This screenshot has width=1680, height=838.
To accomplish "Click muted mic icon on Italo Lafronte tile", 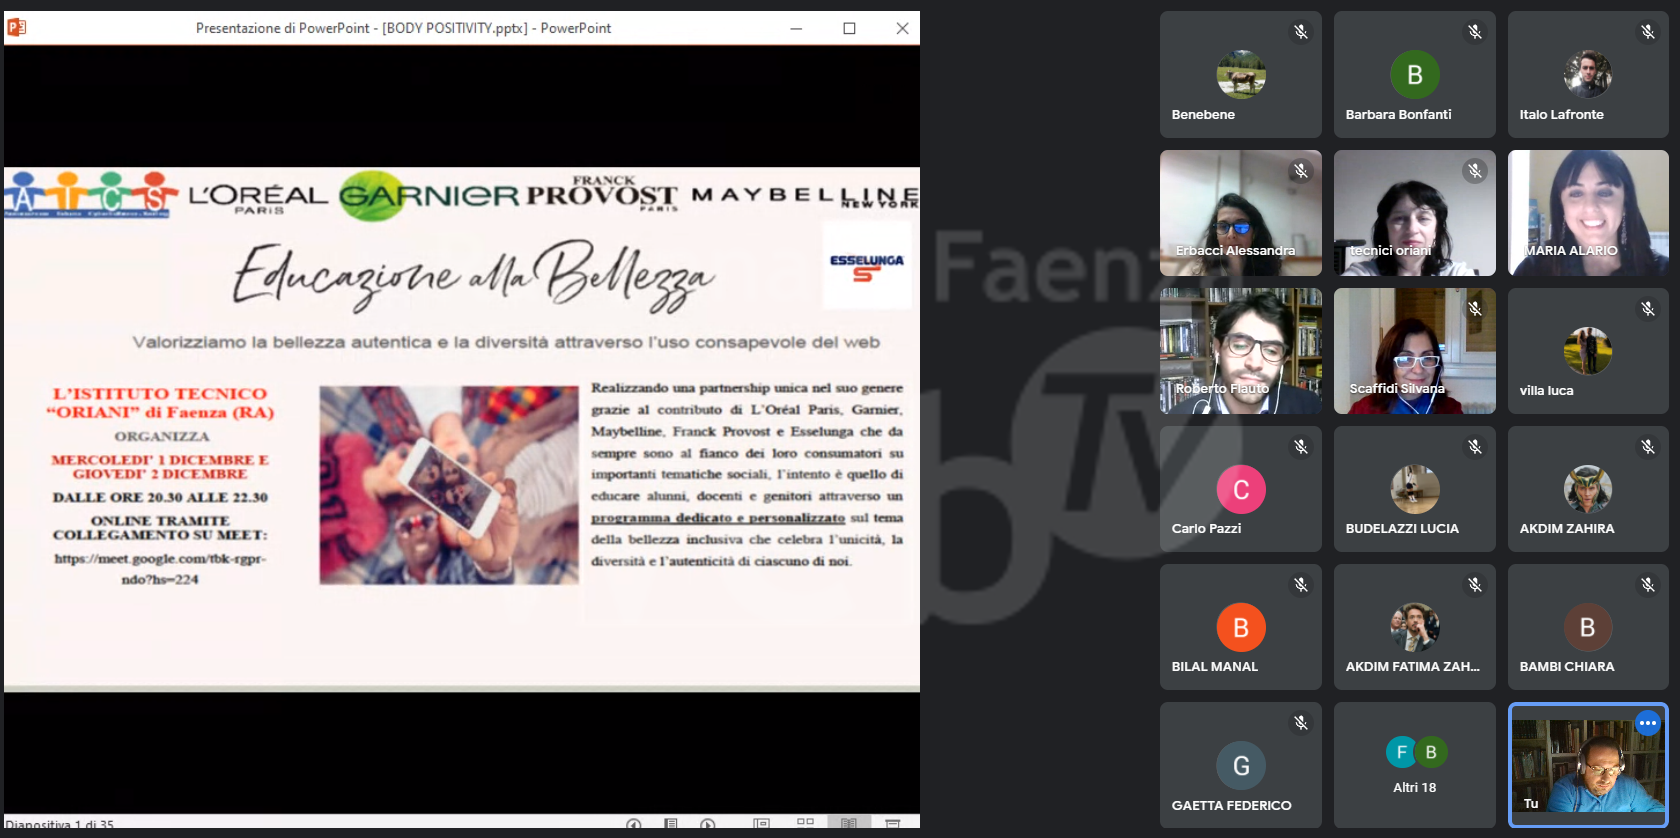I will tap(1648, 32).
